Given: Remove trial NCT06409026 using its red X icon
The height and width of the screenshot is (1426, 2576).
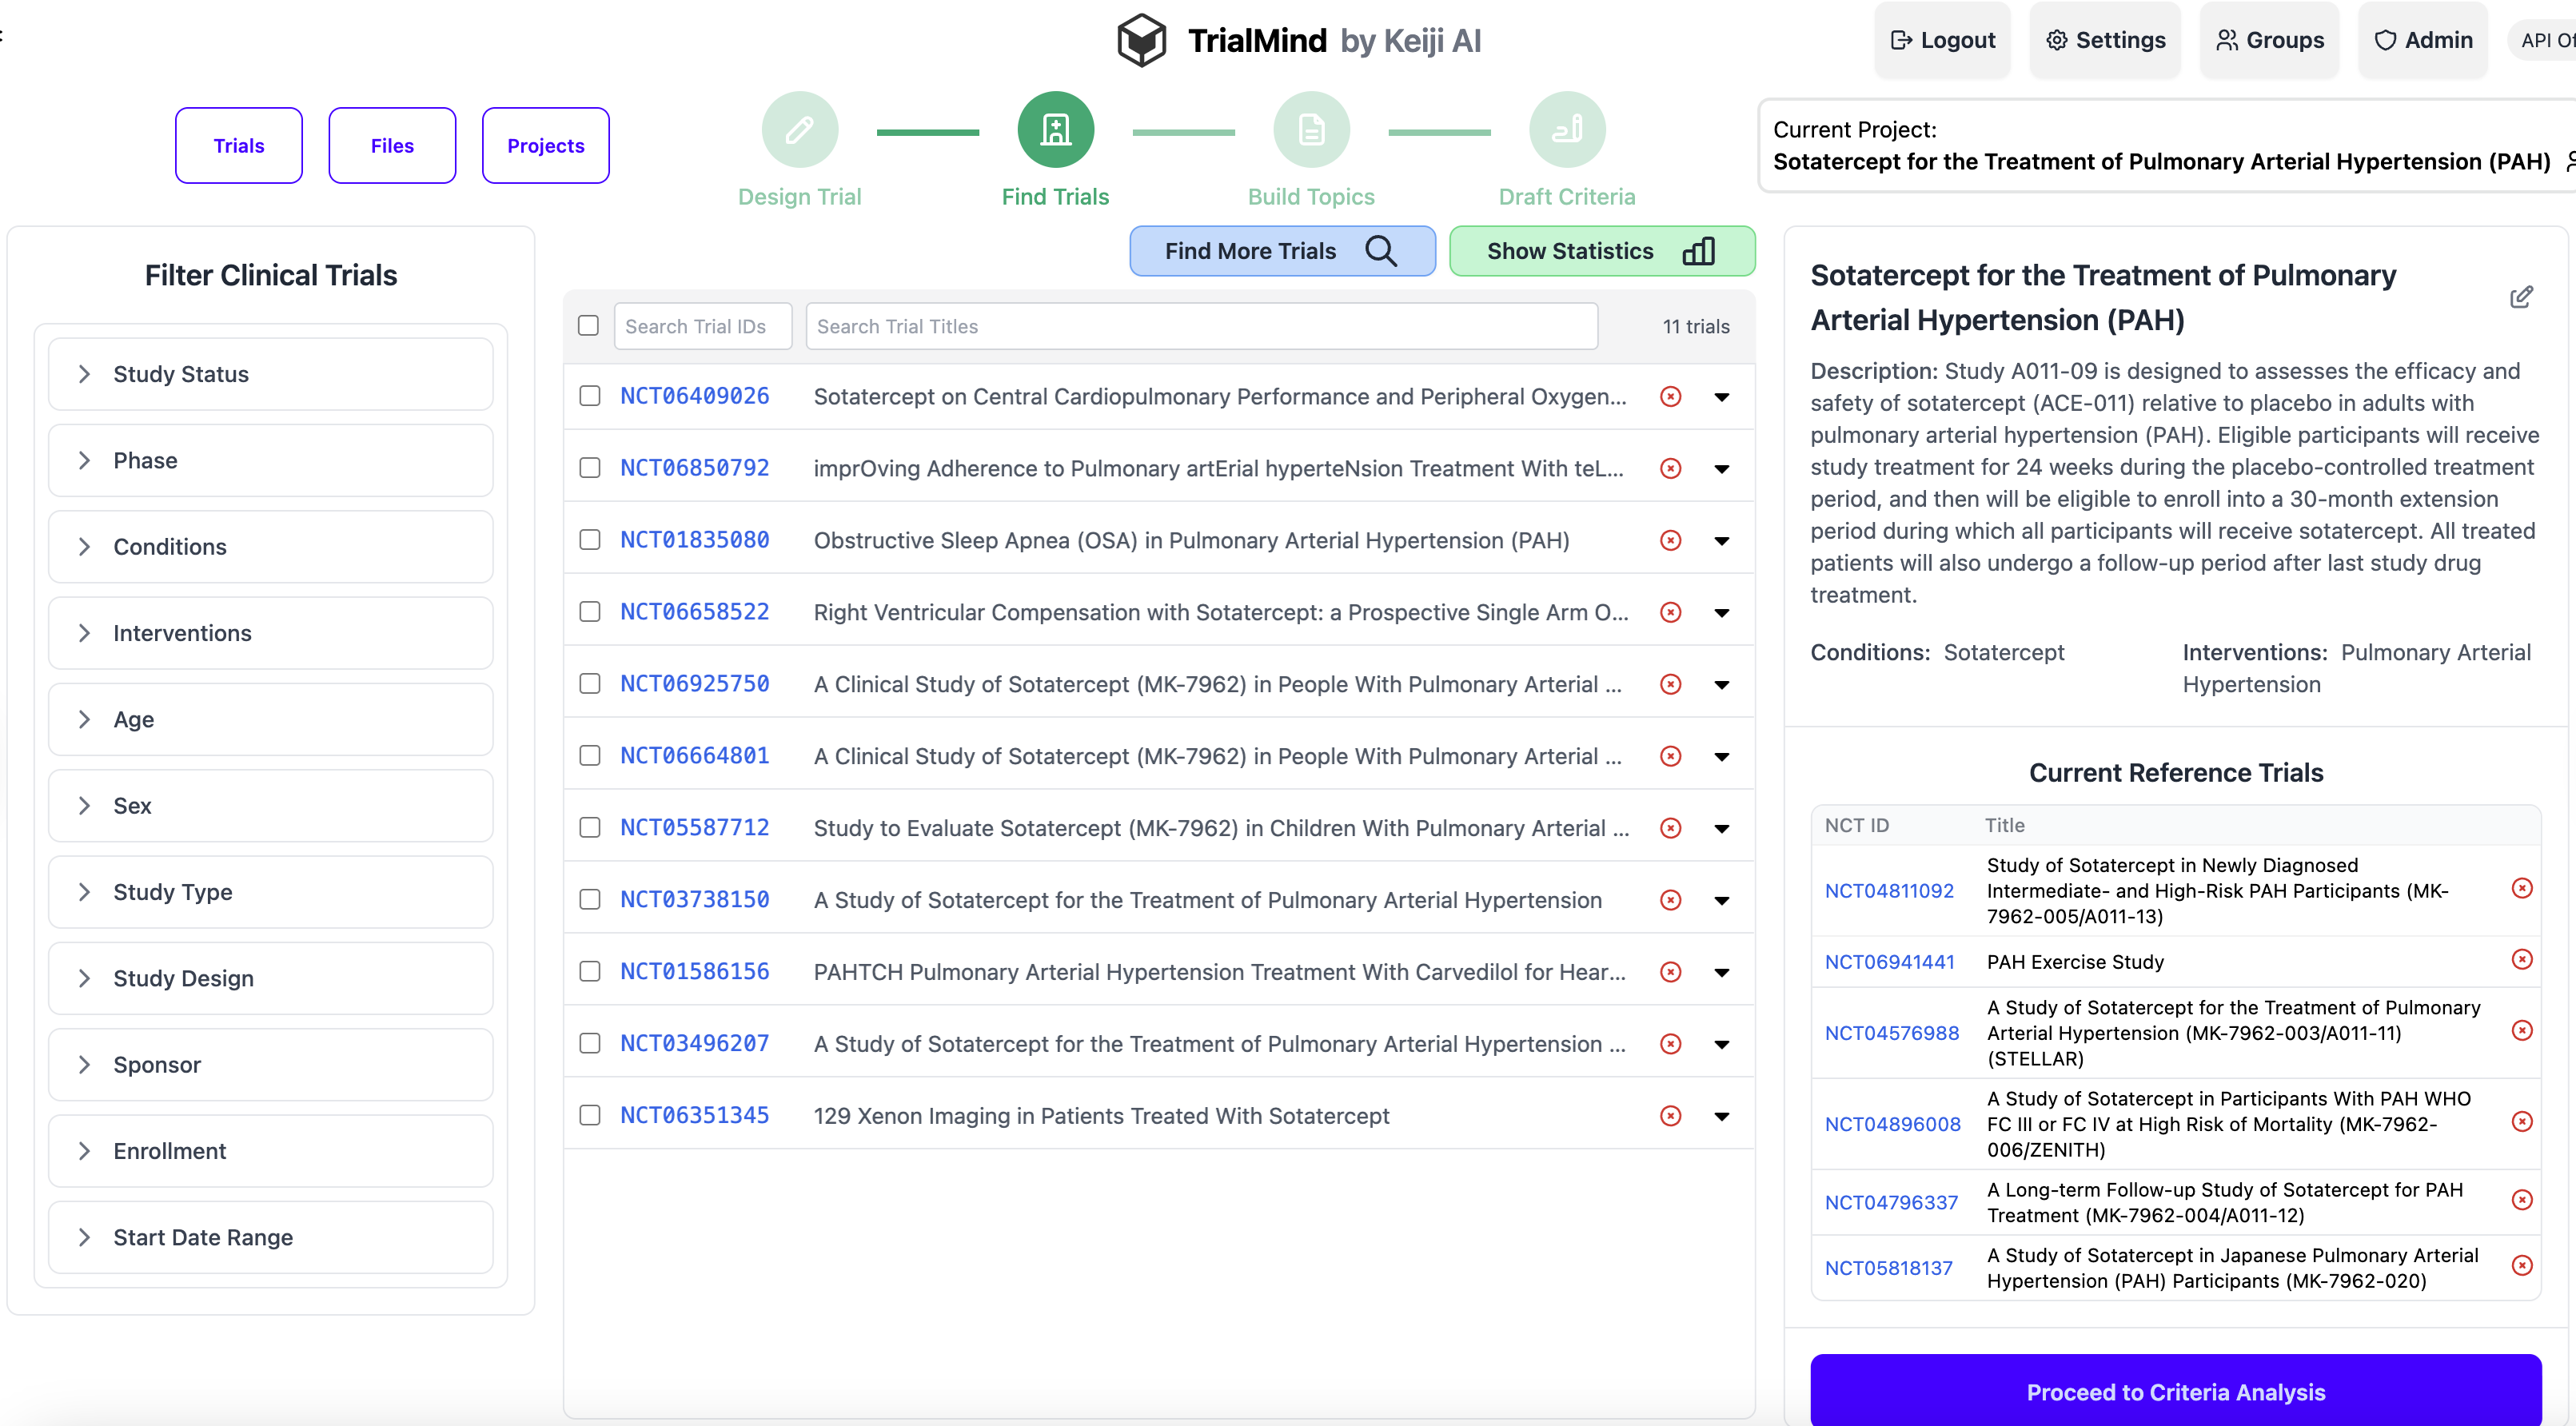Looking at the screenshot, I should tap(1670, 397).
